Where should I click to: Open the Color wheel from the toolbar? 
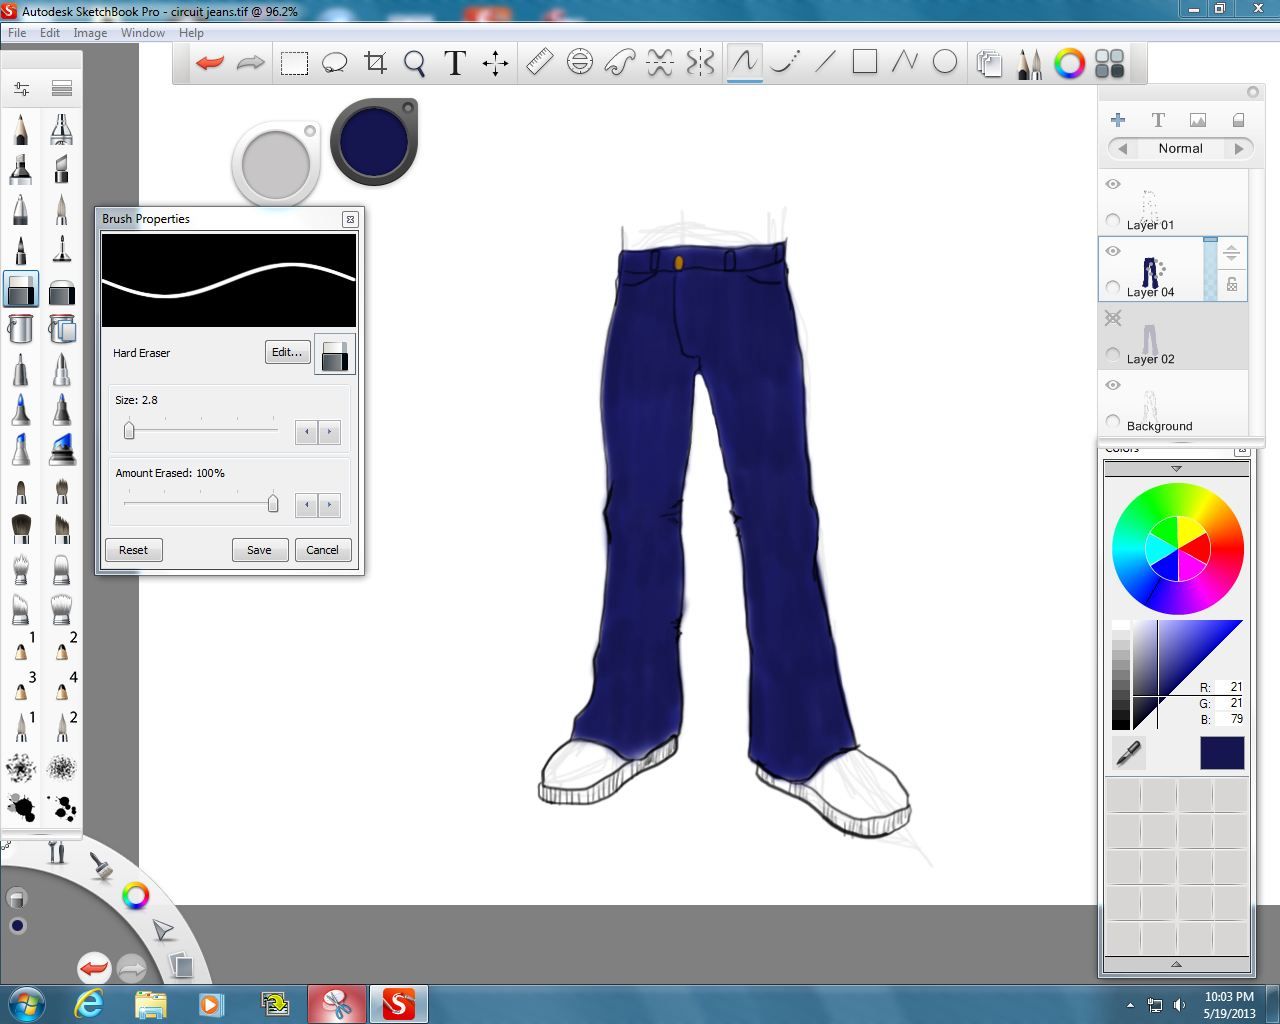click(1069, 63)
